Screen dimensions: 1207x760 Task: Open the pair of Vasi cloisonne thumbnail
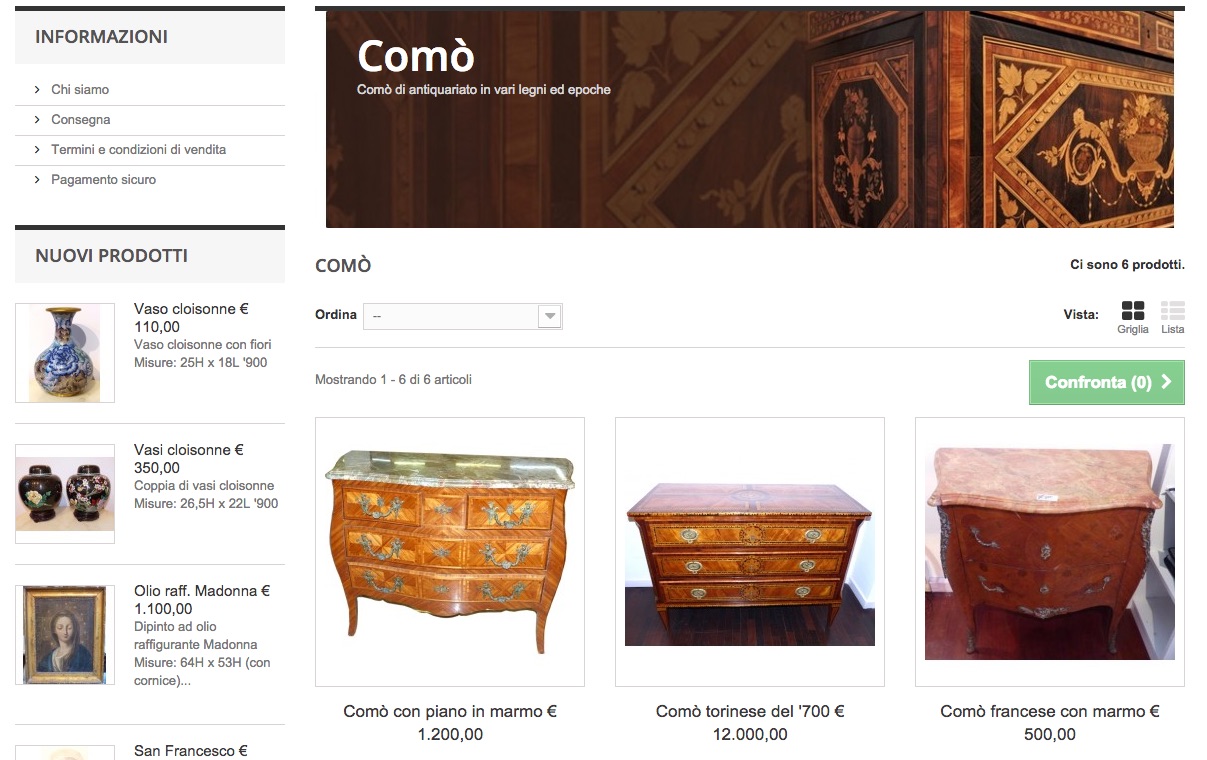(x=65, y=494)
